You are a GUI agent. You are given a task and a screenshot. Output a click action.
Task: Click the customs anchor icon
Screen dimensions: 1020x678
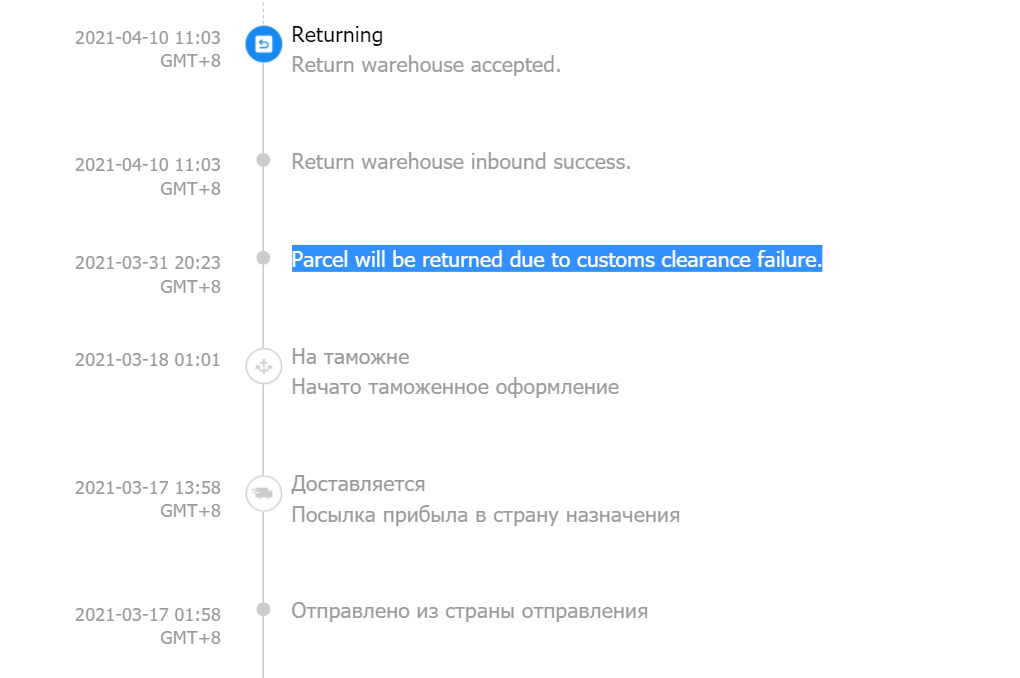click(263, 366)
